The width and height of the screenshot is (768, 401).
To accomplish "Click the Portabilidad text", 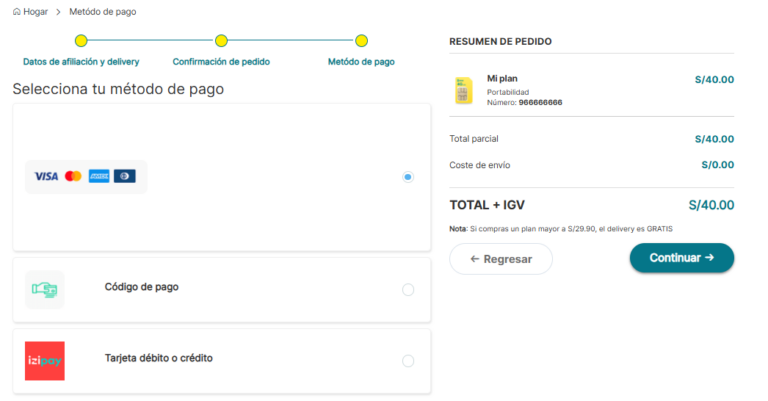I will coord(508,92).
